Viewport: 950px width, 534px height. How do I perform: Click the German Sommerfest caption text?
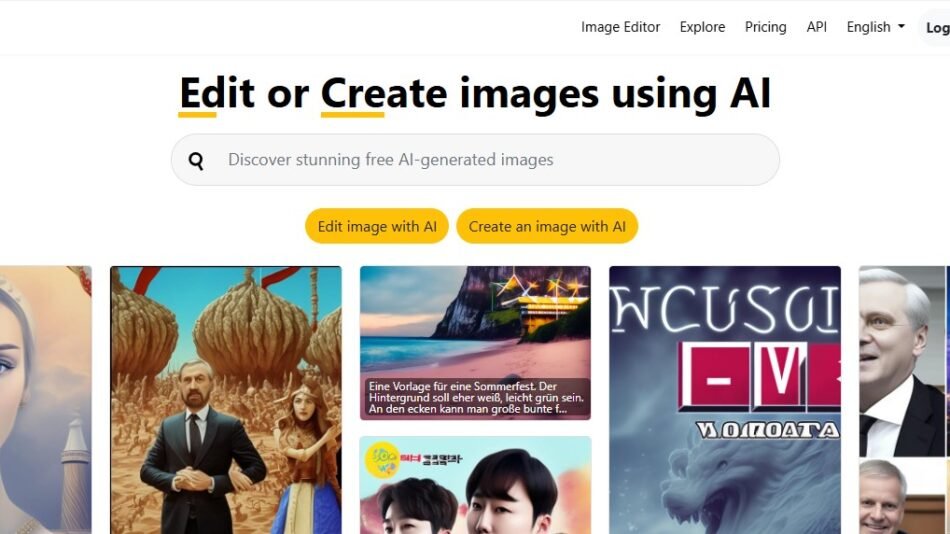coord(475,397)
